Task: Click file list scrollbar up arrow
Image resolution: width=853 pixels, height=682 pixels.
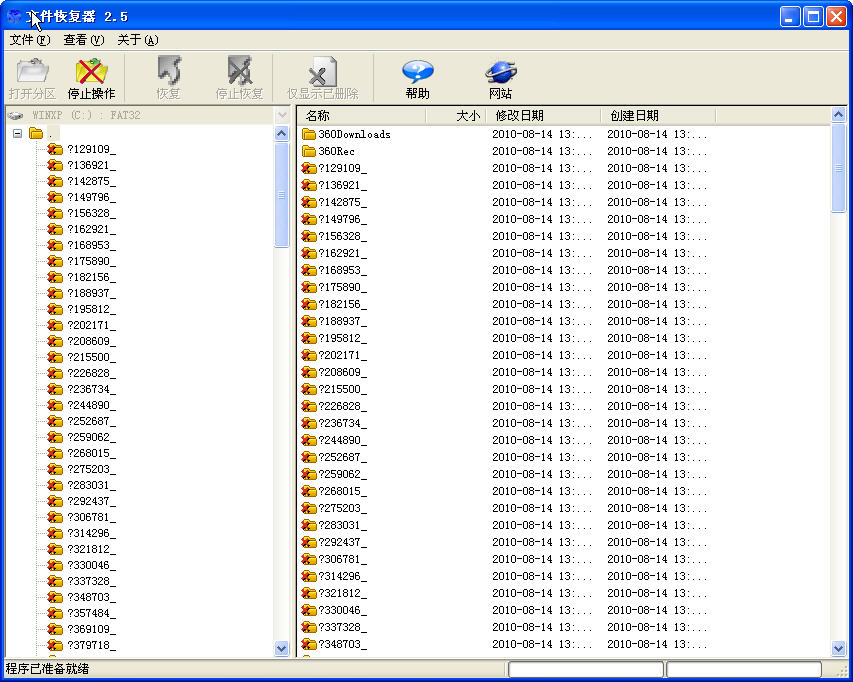Action: 838,115
